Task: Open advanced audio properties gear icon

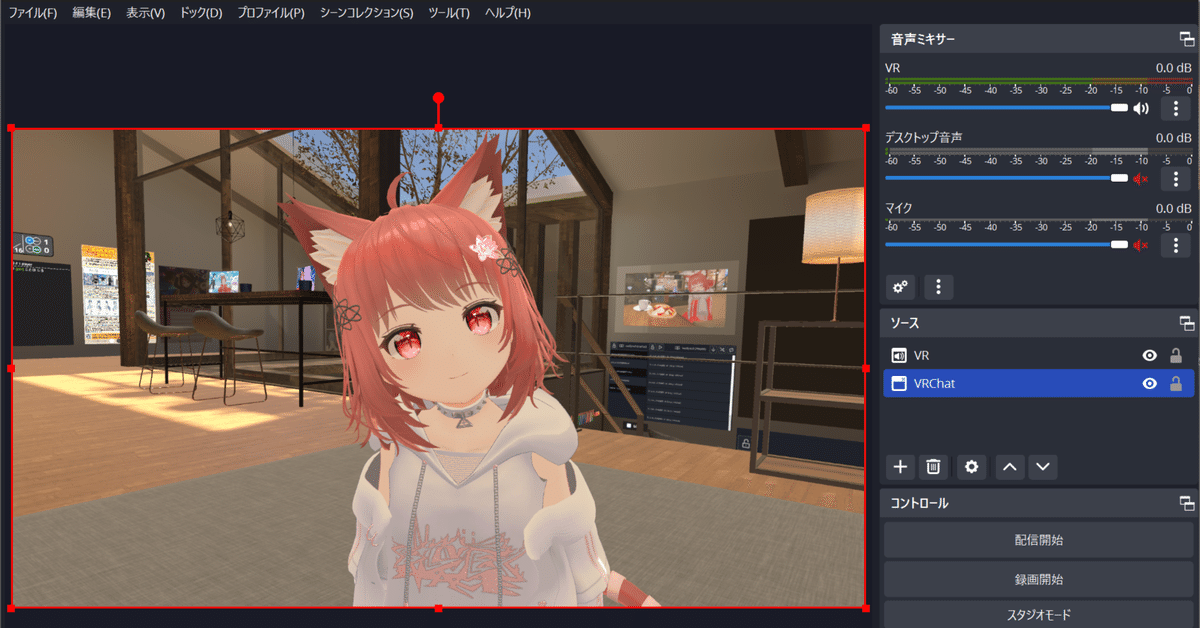Action: pos(899,287)
